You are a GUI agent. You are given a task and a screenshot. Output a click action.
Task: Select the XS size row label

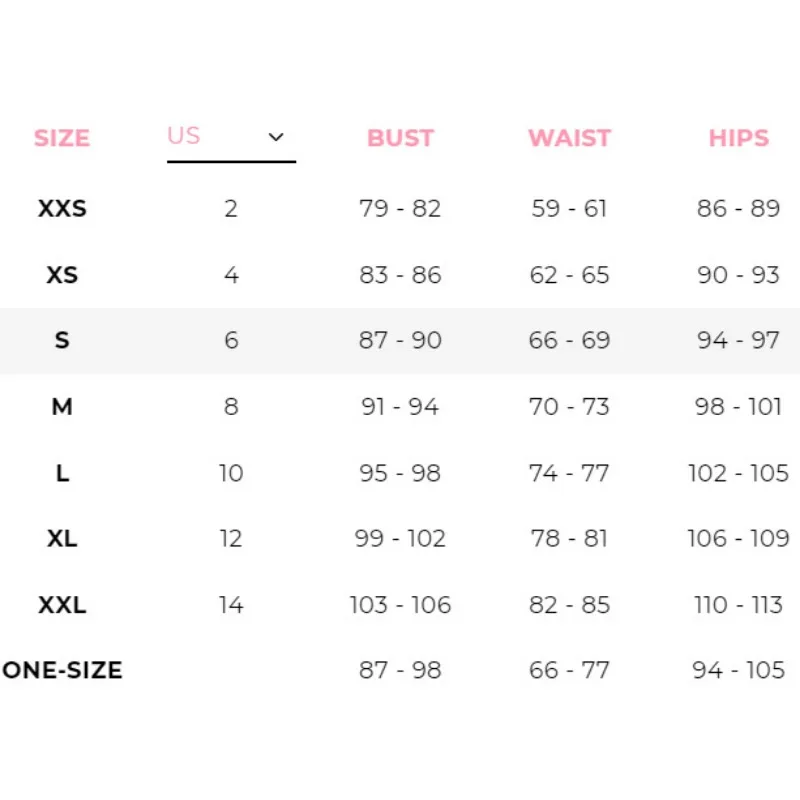[x=62, y=274]
